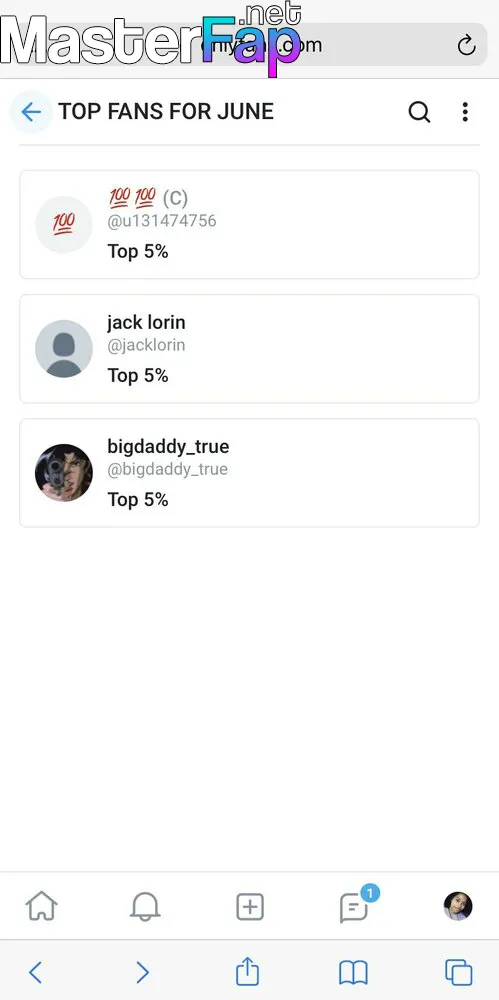Select the 100 emoji avatar
The width and height of the screenshot is (499, 1000).
(x=64, y=224)
